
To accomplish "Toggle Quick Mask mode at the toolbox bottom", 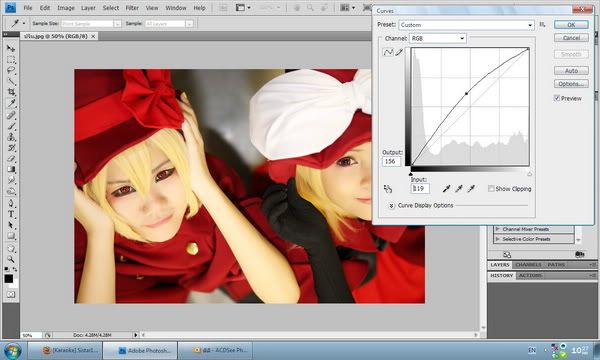I will [x=11, y=295].
